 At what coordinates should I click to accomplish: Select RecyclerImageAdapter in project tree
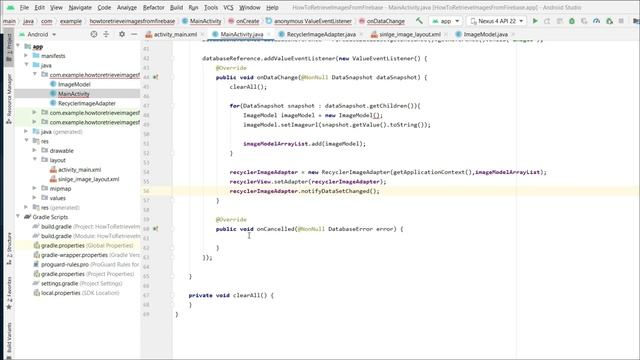87,103
